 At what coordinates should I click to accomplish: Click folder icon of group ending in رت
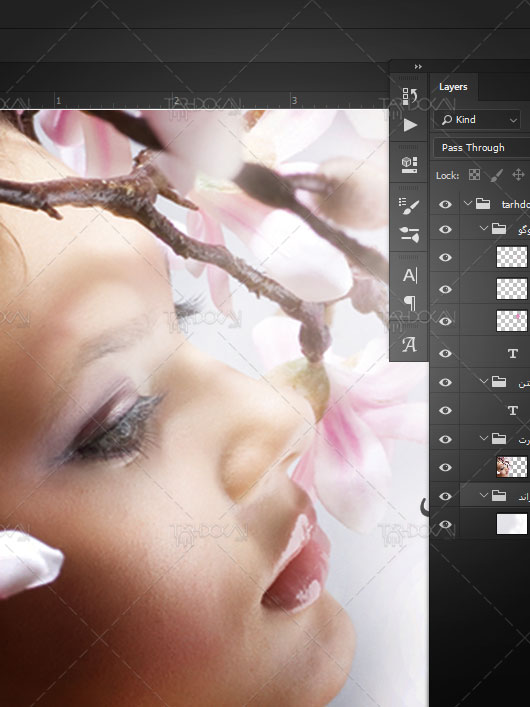498,438
